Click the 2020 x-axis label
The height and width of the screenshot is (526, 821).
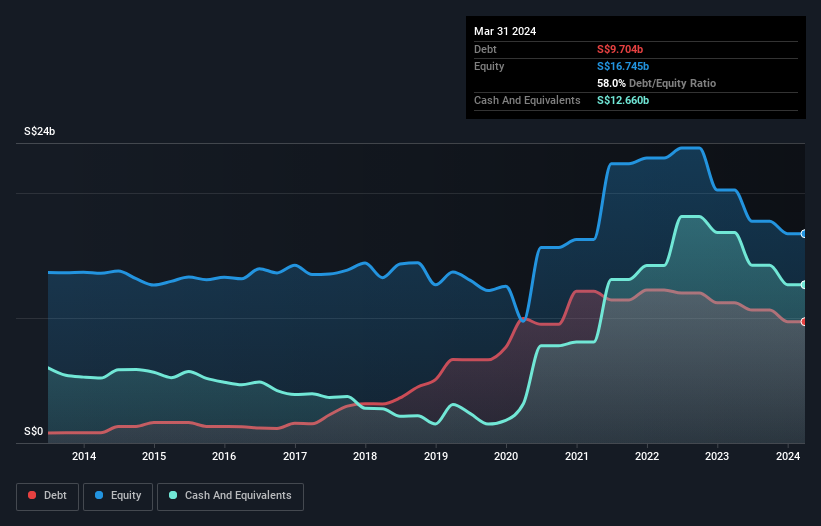click(x=506, y=456)
